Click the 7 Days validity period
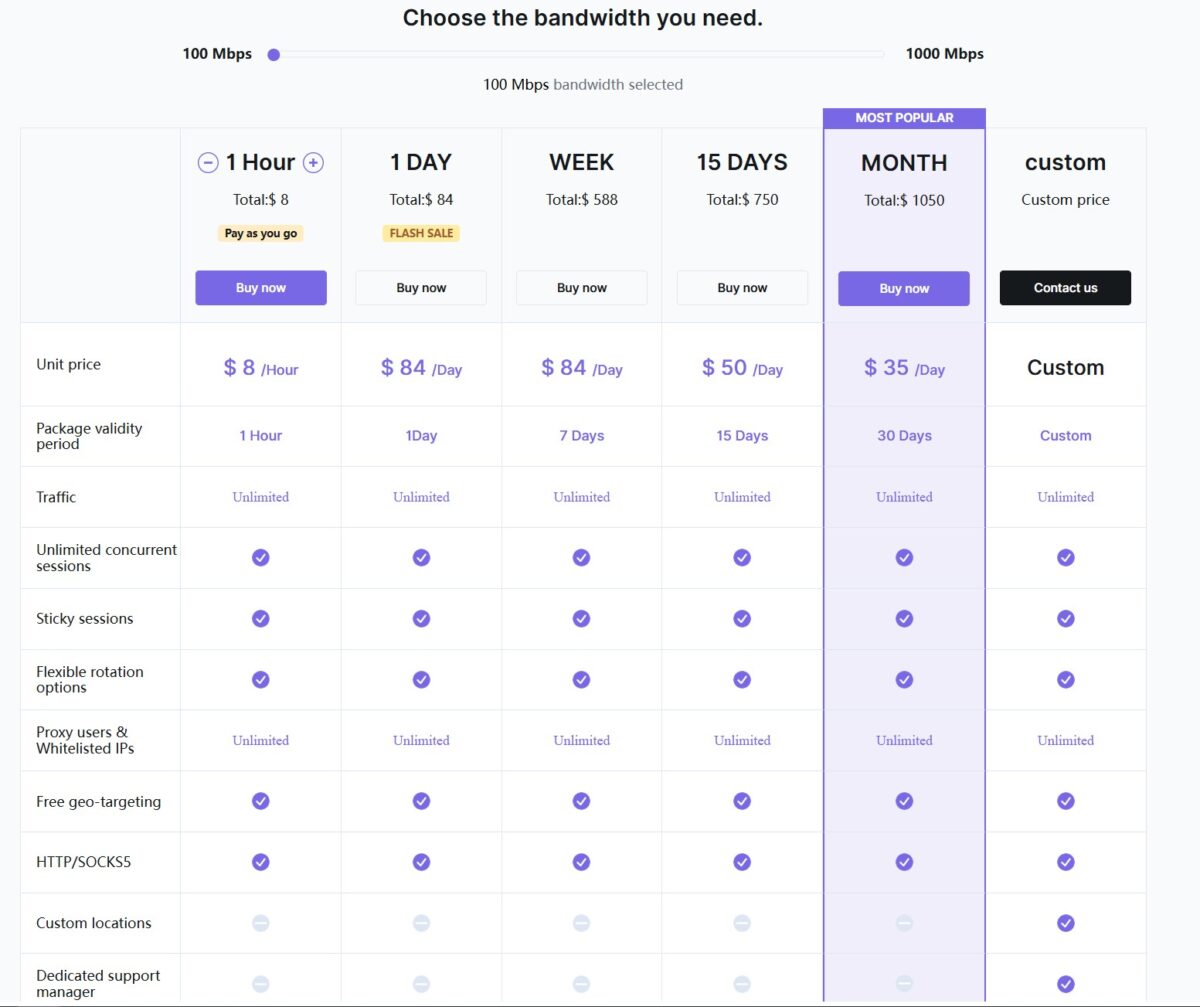 click(x=582, y=436)
